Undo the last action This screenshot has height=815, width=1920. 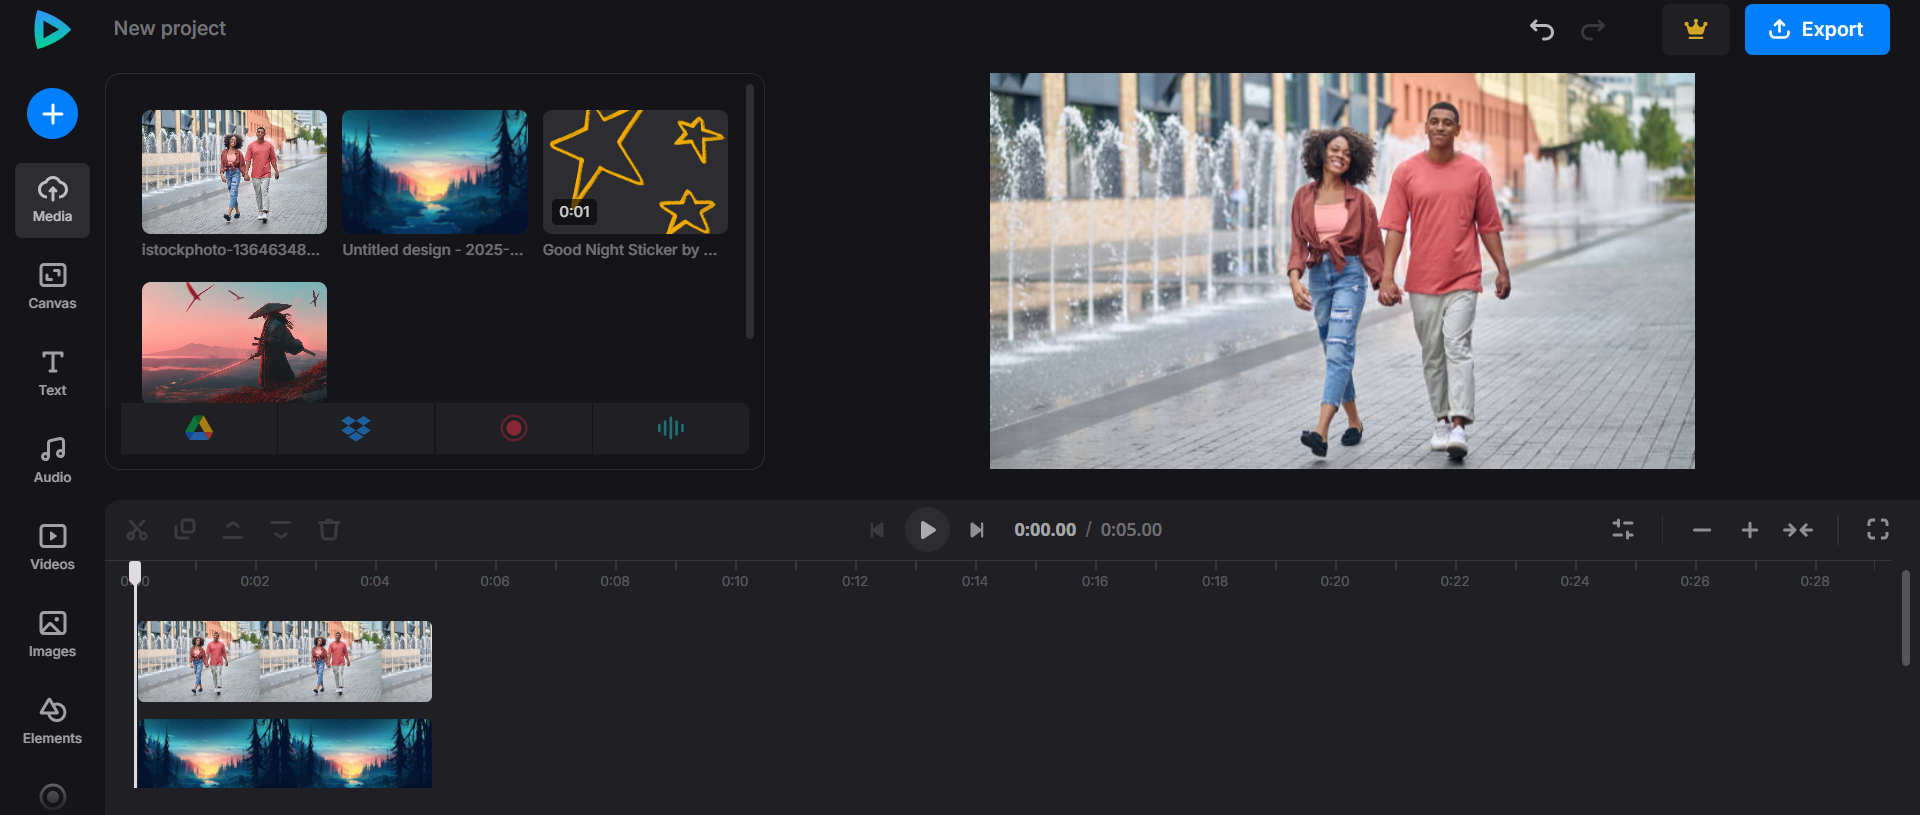coord(1541,30)
